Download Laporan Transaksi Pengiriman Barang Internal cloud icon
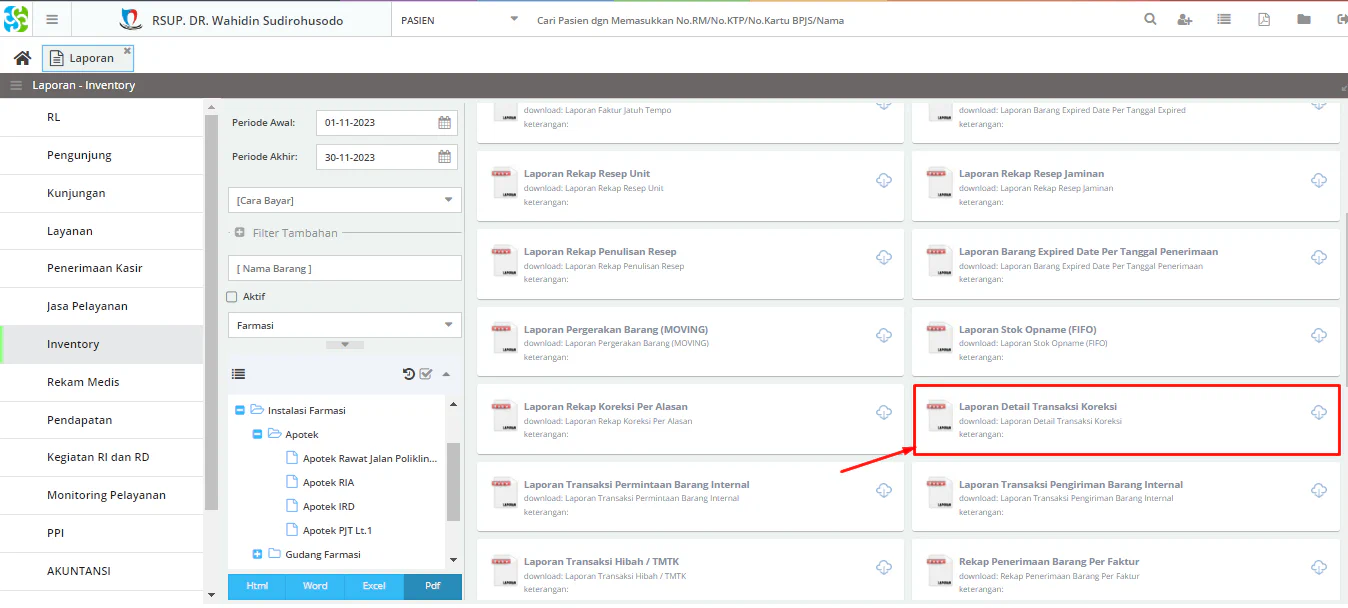Screen dimensions: 1348x608 [1319, 490]
